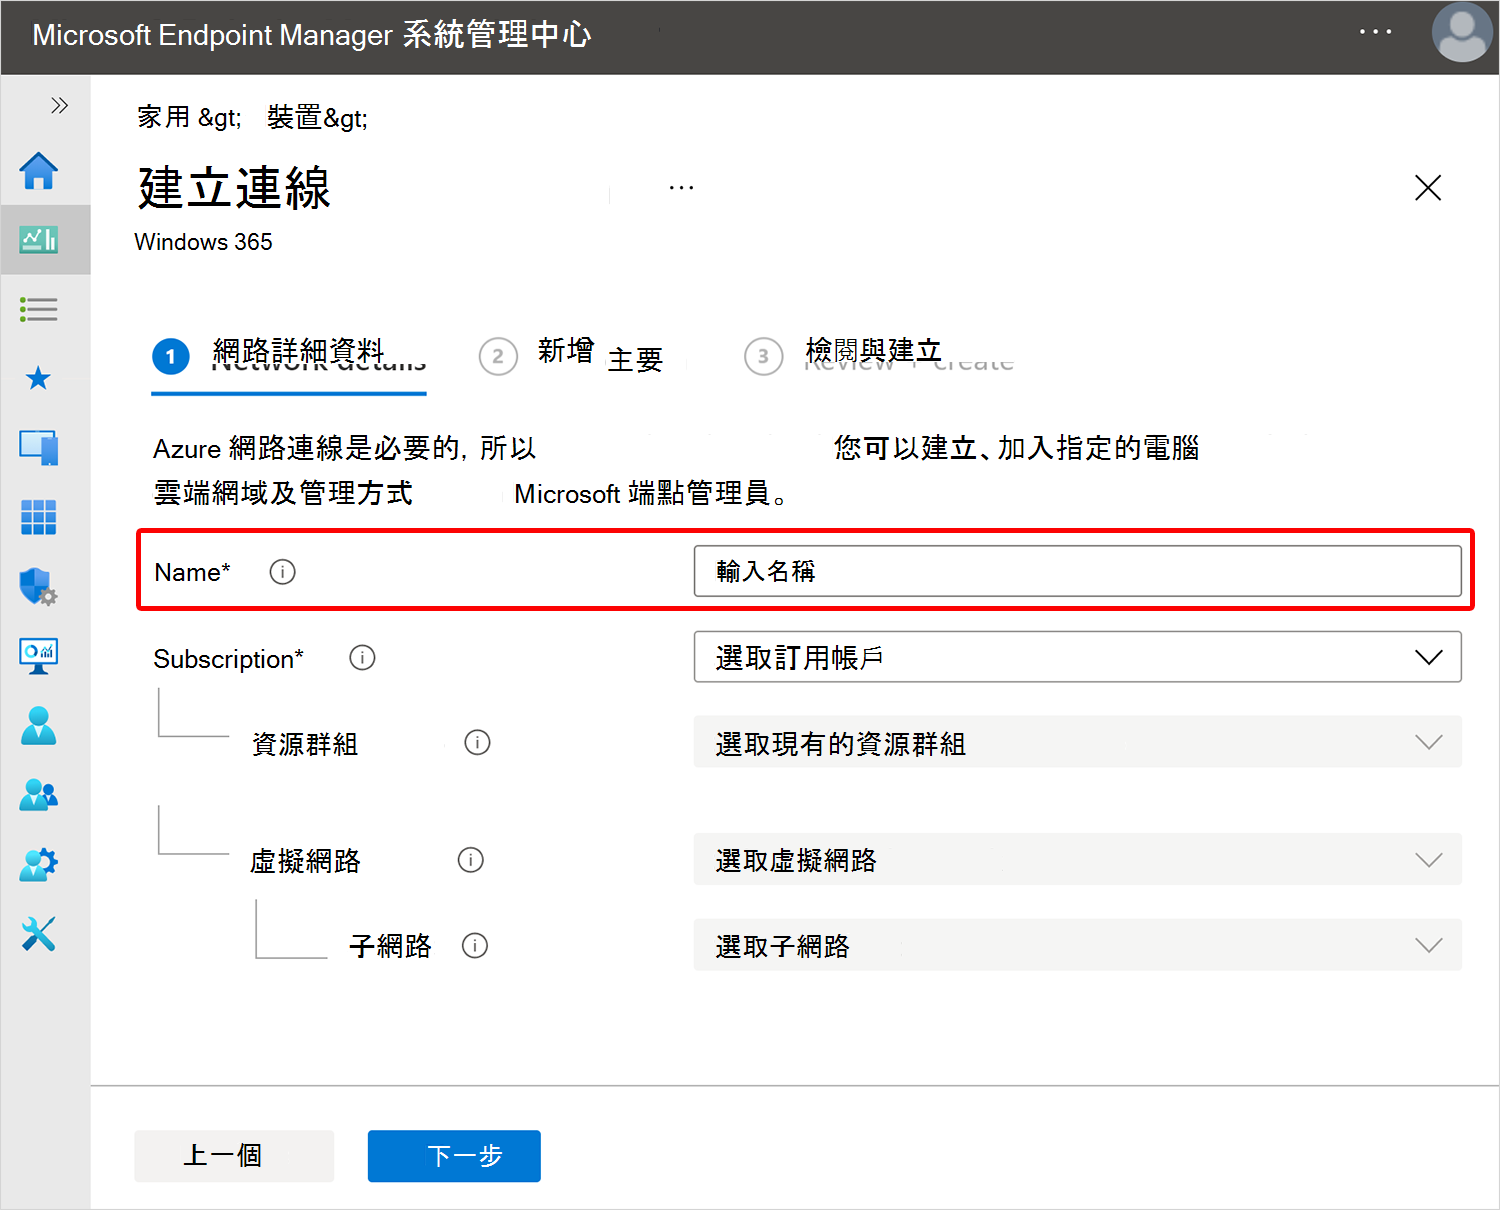
Task: Show info tooltip for 資源群組
Action: point(478,743)
